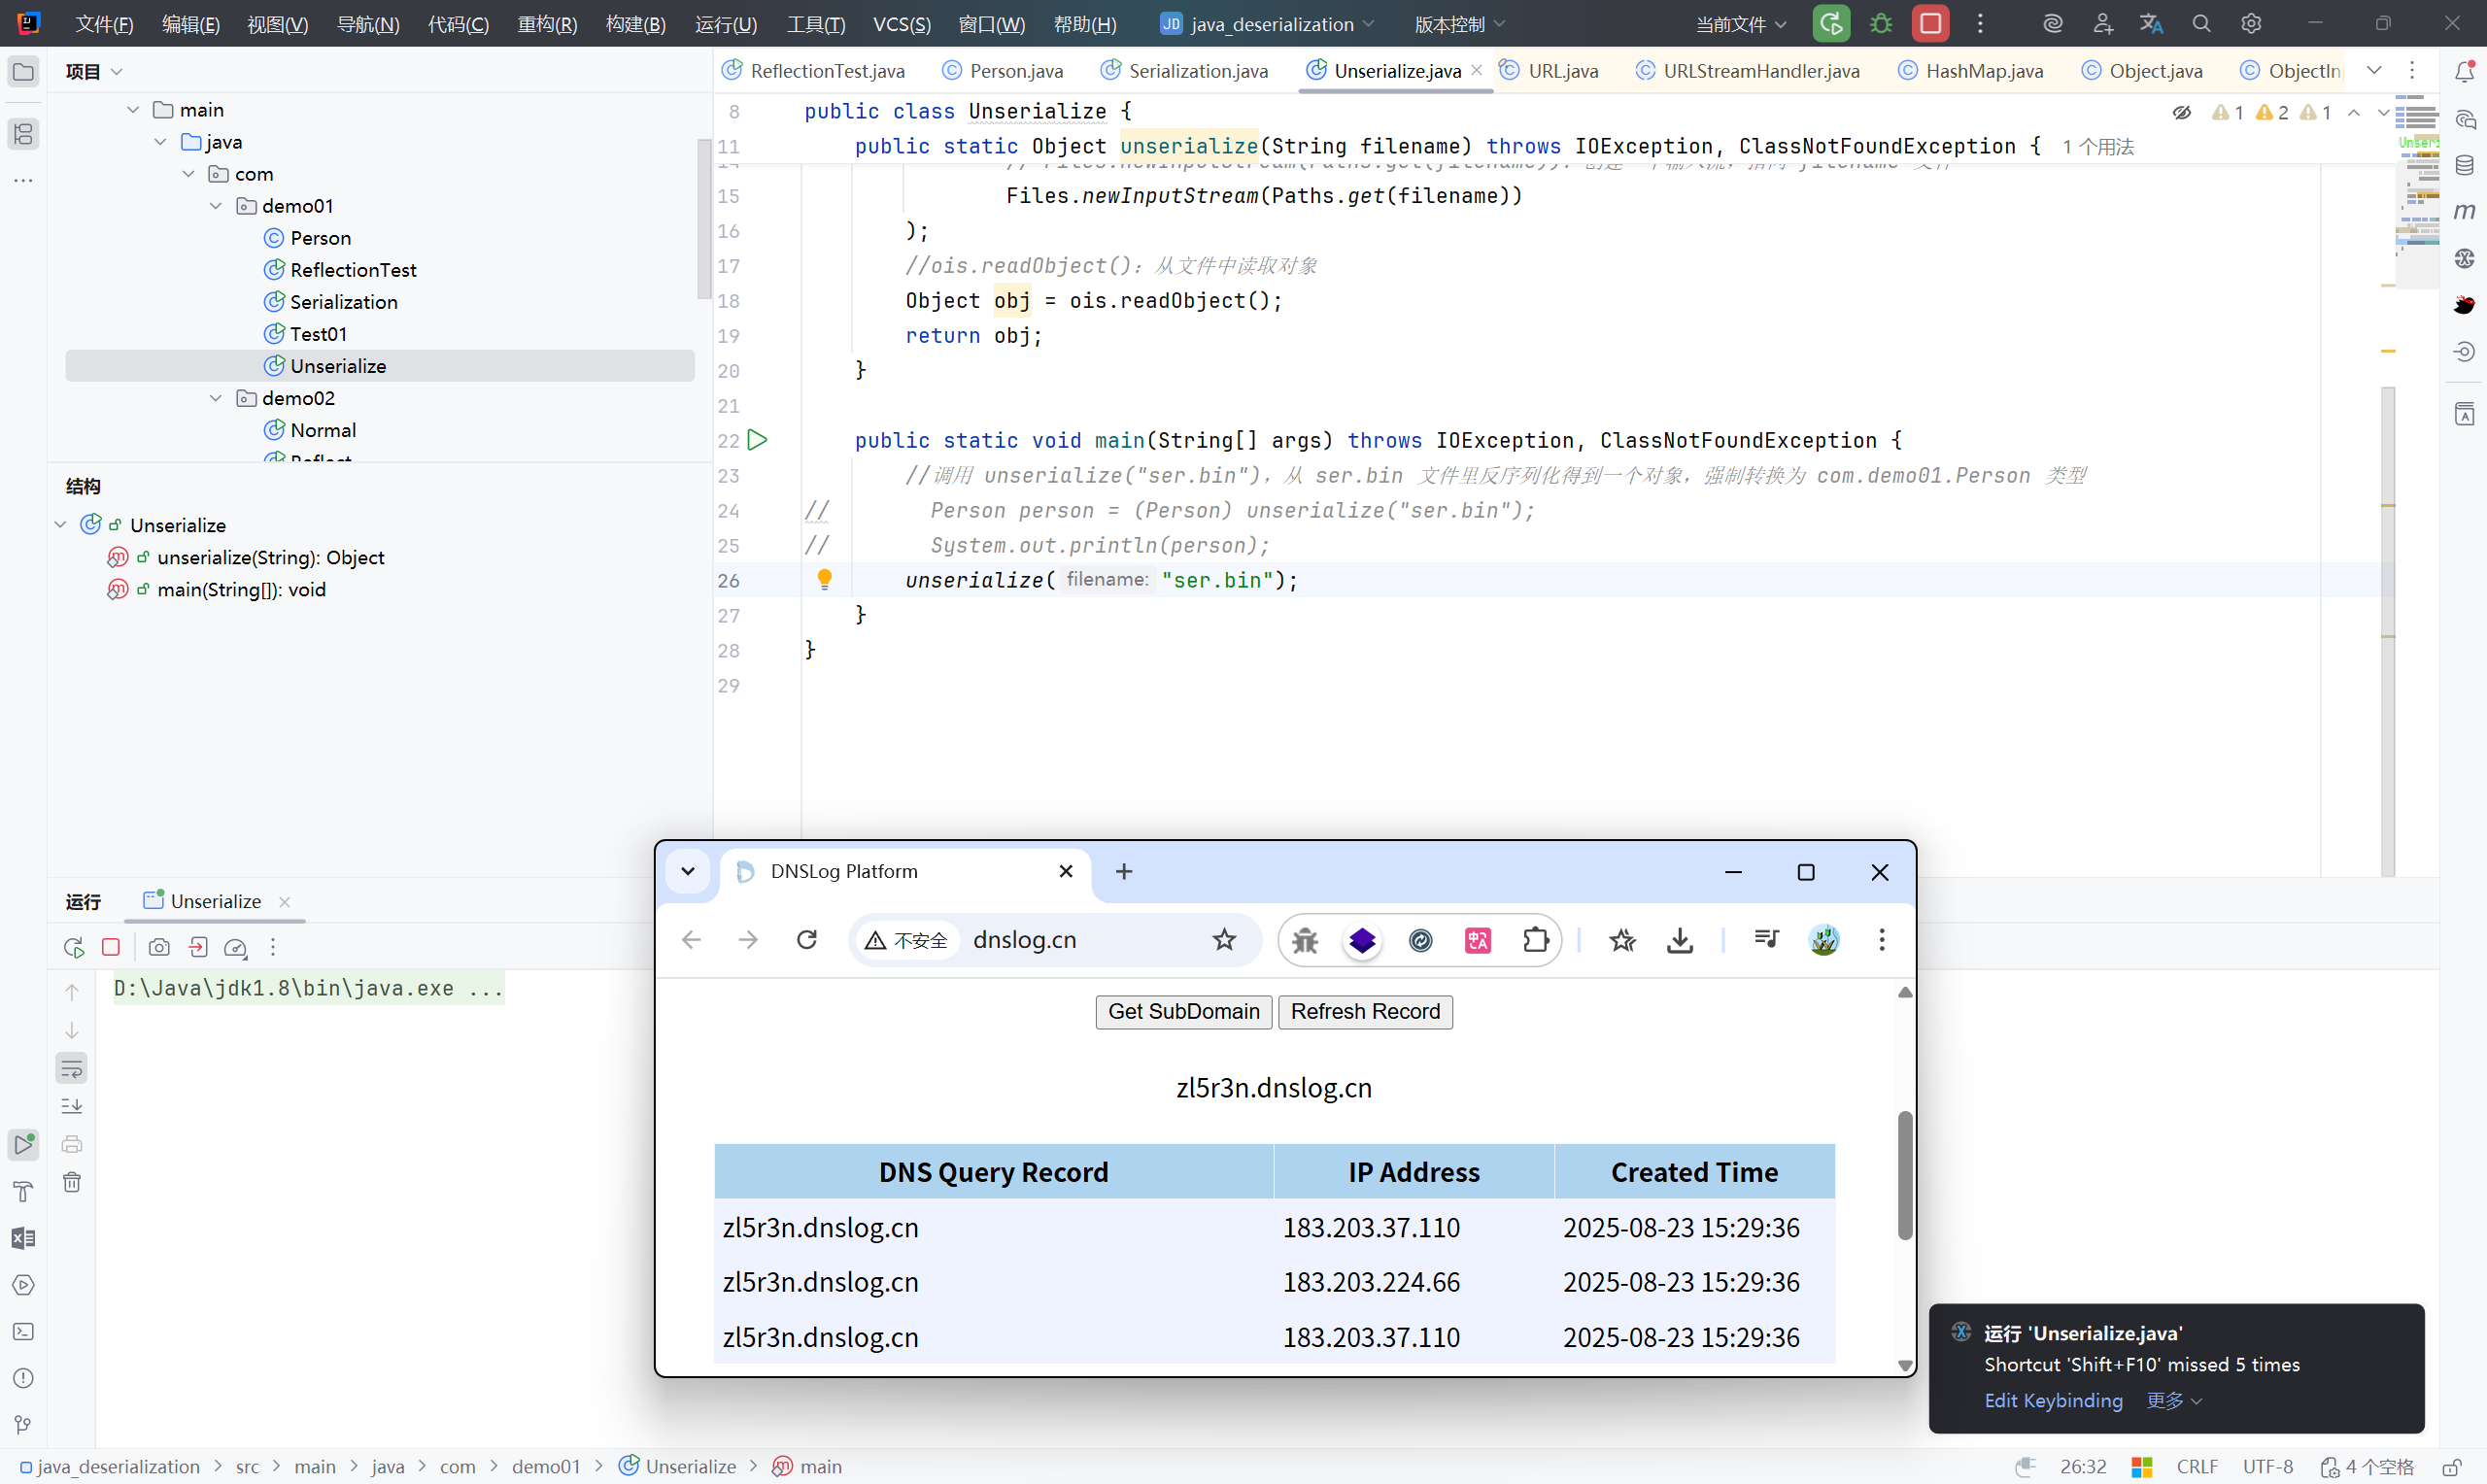Open the 当前文件 run configuration dropdown
Viewport: 2487px width, 1484px height.
click(x=1741, y=24)
